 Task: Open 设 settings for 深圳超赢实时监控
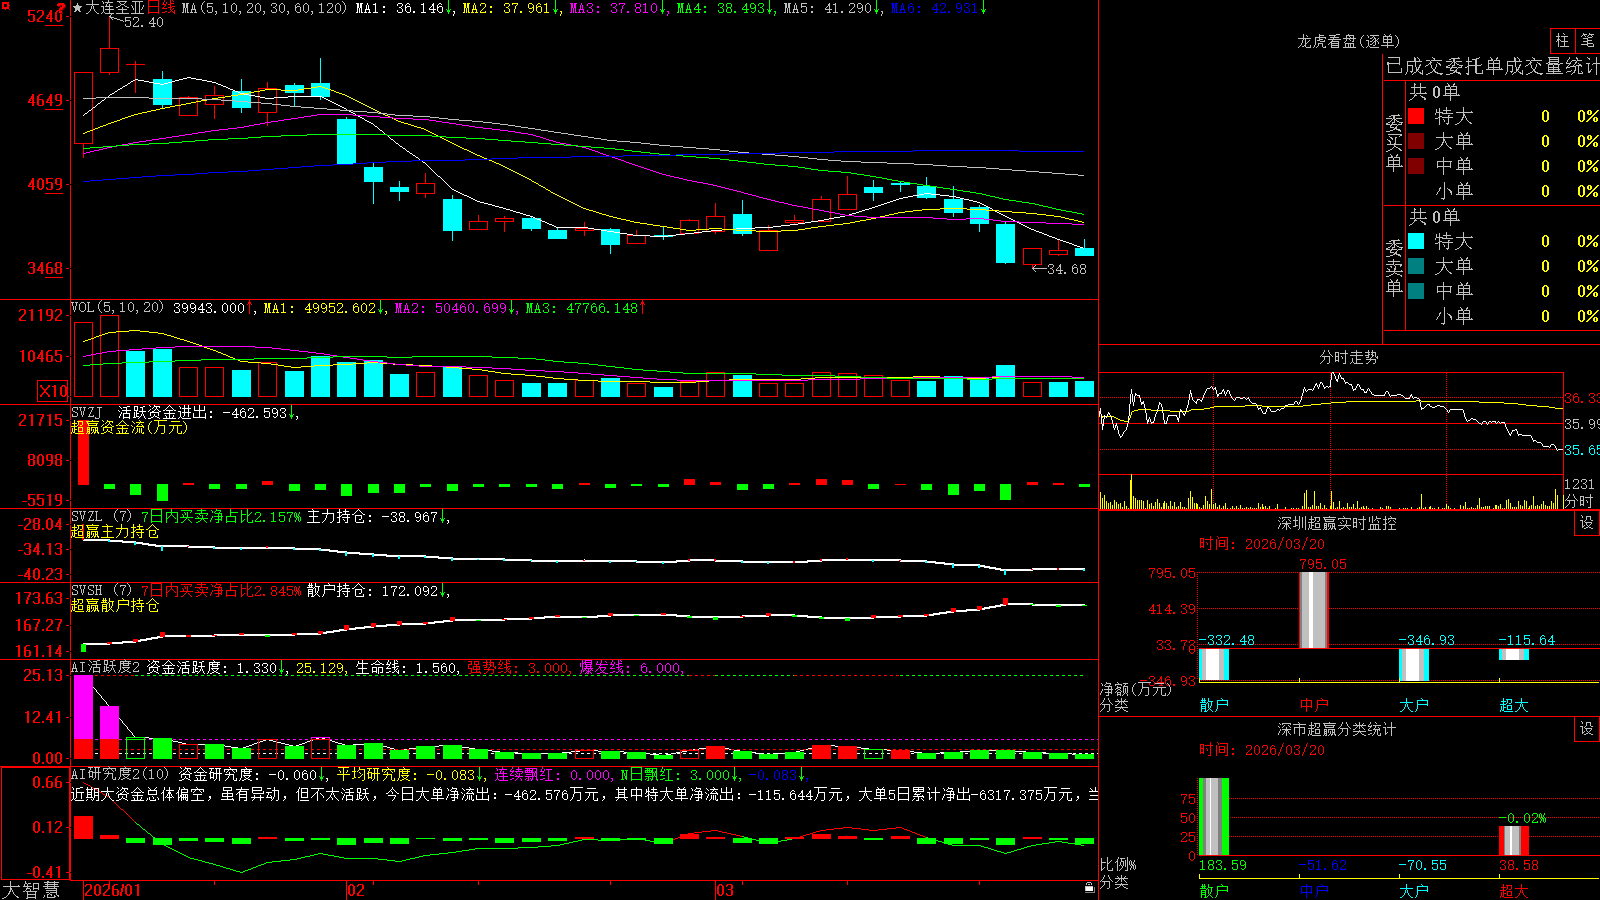[x=1587, y=523]
